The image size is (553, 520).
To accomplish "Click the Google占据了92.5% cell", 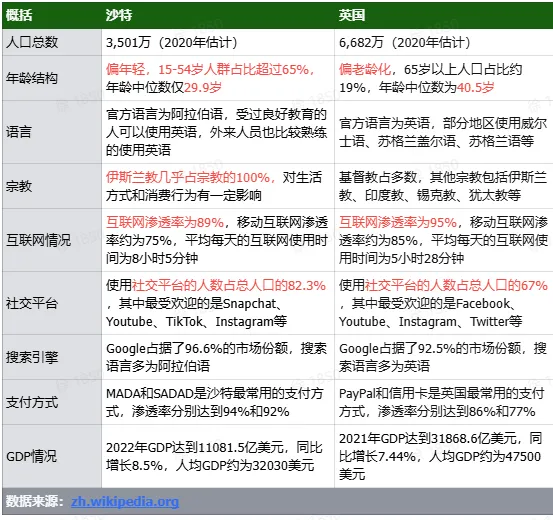I will coord(444,357).
